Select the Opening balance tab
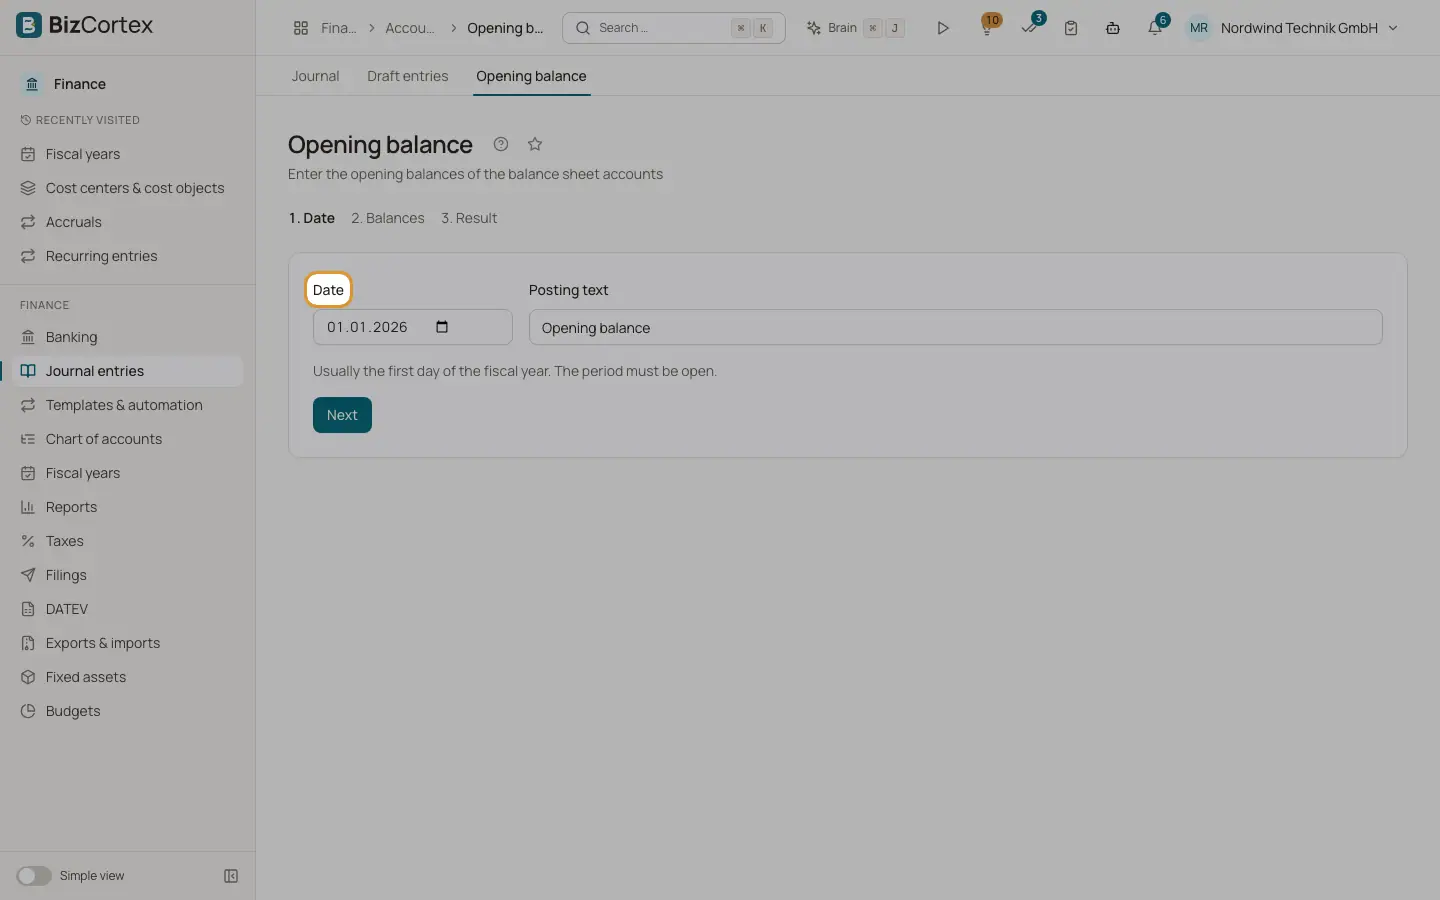This screenshot has height=900, width=1440. click(x=531, y=76)
